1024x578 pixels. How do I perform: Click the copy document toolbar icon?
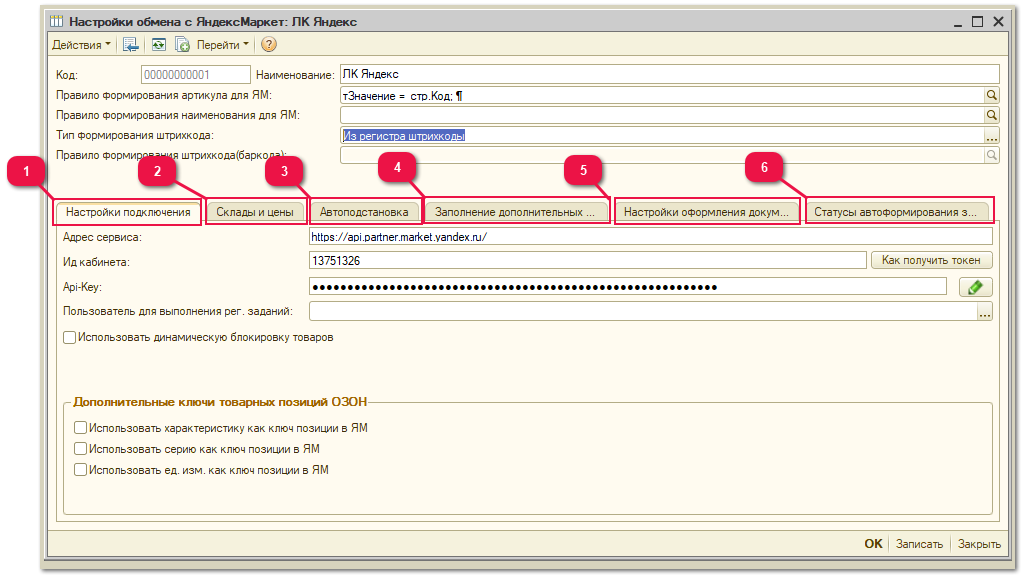point(182,44)
